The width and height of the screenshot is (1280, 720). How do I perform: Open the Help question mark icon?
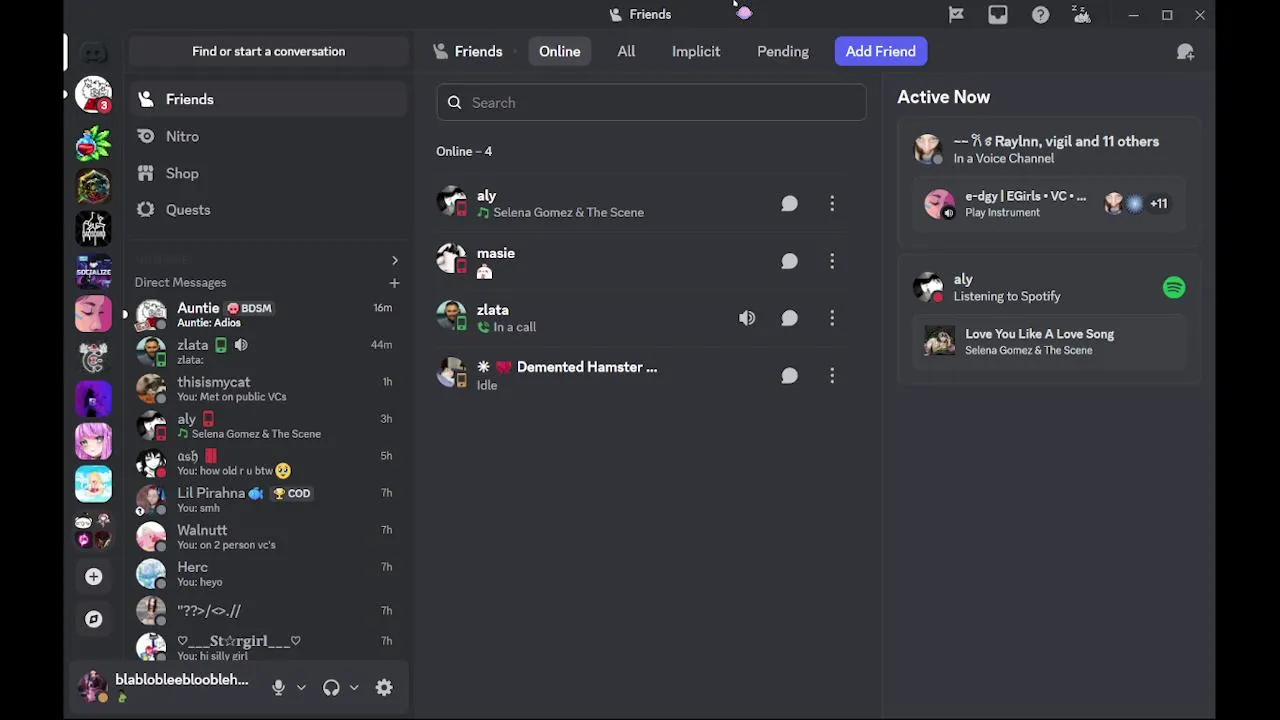1040,15
